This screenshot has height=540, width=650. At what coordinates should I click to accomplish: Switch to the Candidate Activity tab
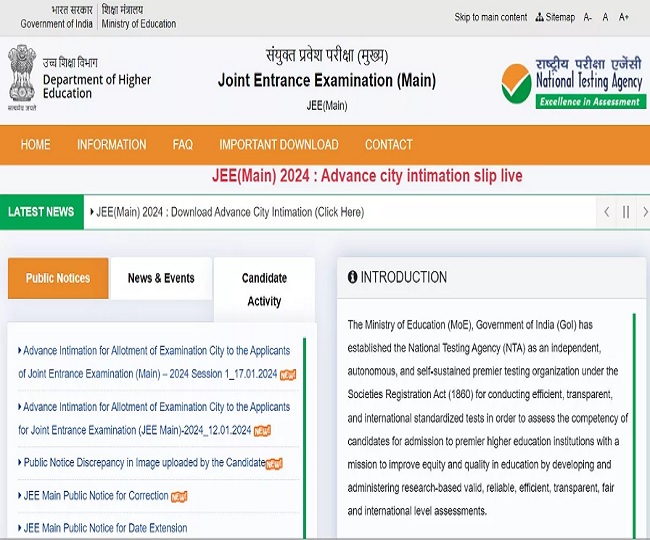(x=264, y=289)
